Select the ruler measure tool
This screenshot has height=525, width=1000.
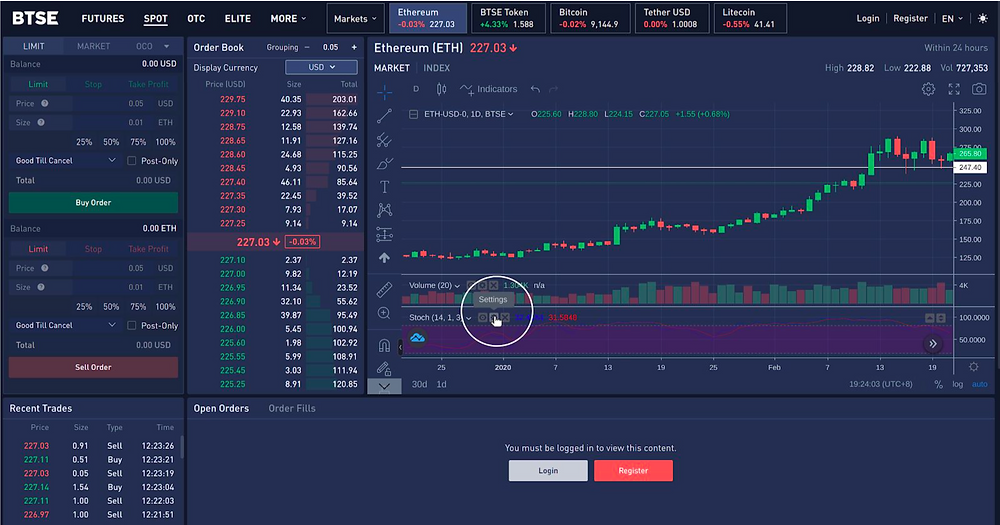pos(384,290)
